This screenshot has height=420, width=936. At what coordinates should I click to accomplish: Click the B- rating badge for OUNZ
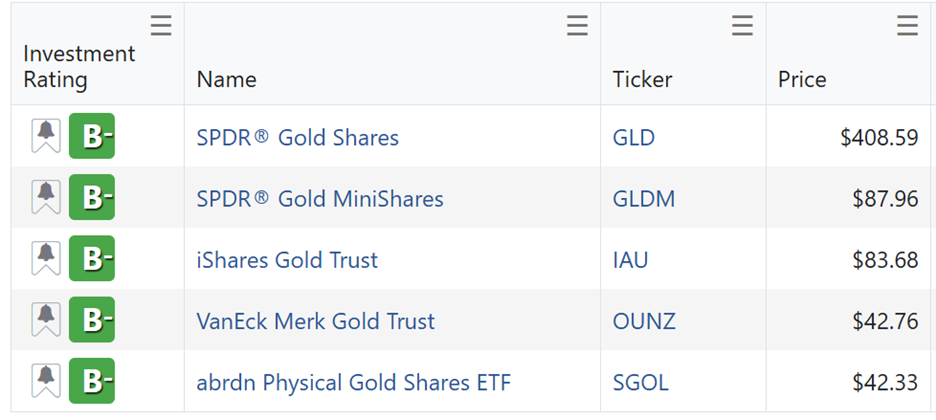(x=92, y=321)
